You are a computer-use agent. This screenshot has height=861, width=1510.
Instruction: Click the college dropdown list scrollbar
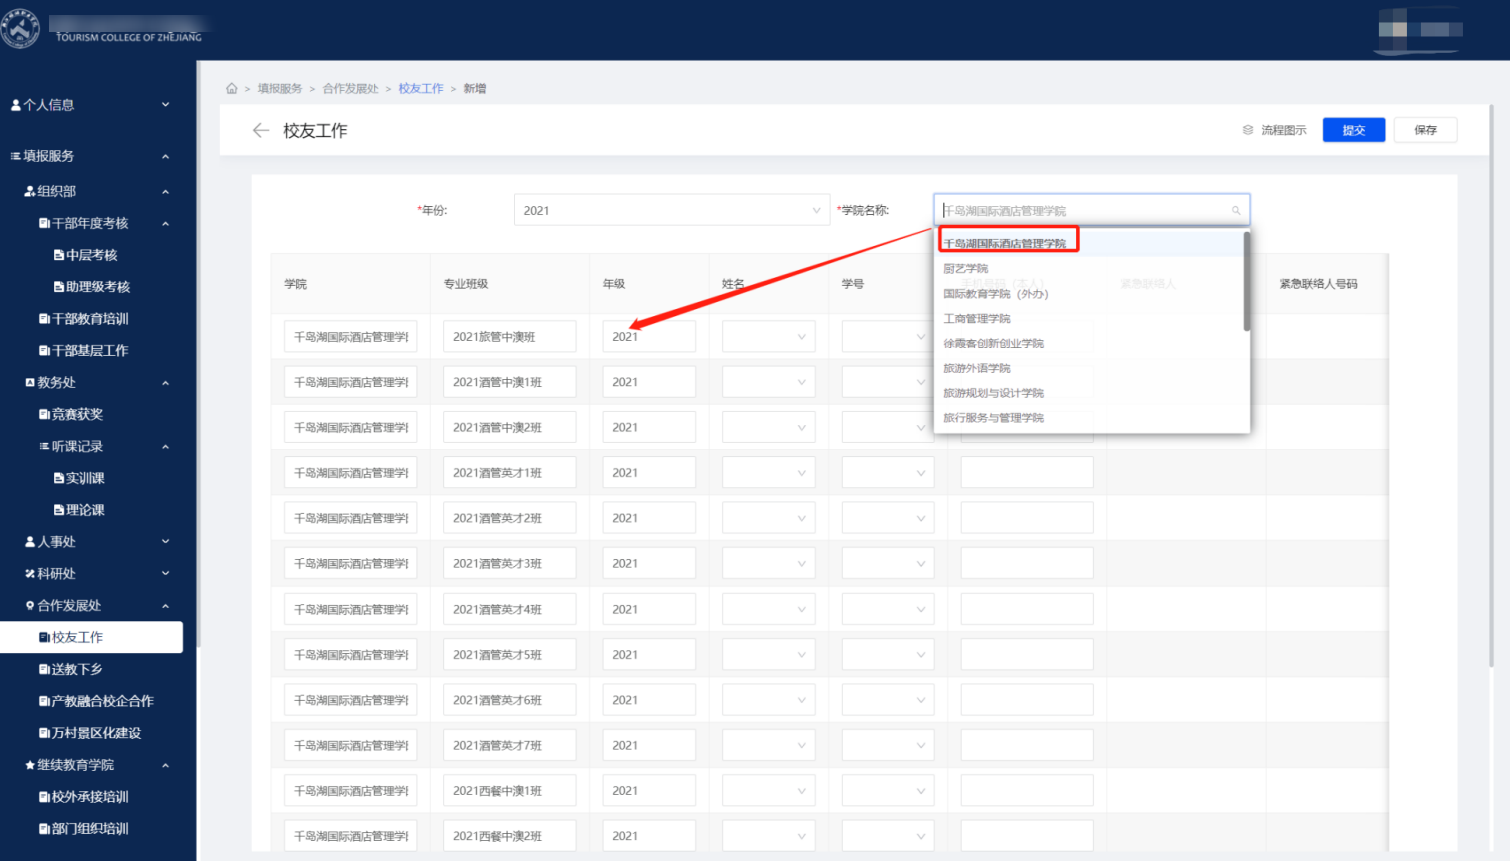tap(1246, 281)
